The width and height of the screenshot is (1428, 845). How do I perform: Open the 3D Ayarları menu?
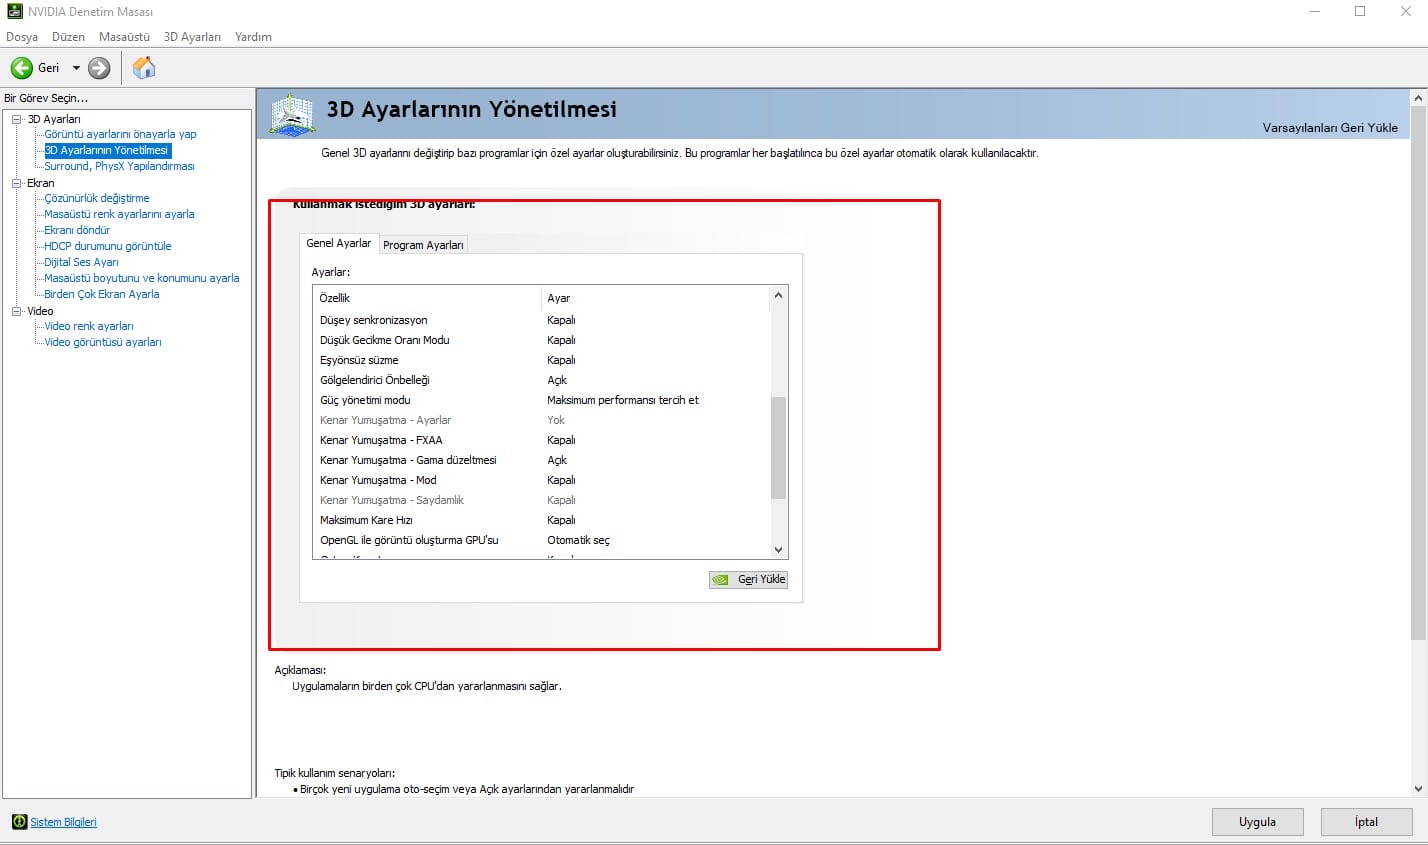point(192,37)
